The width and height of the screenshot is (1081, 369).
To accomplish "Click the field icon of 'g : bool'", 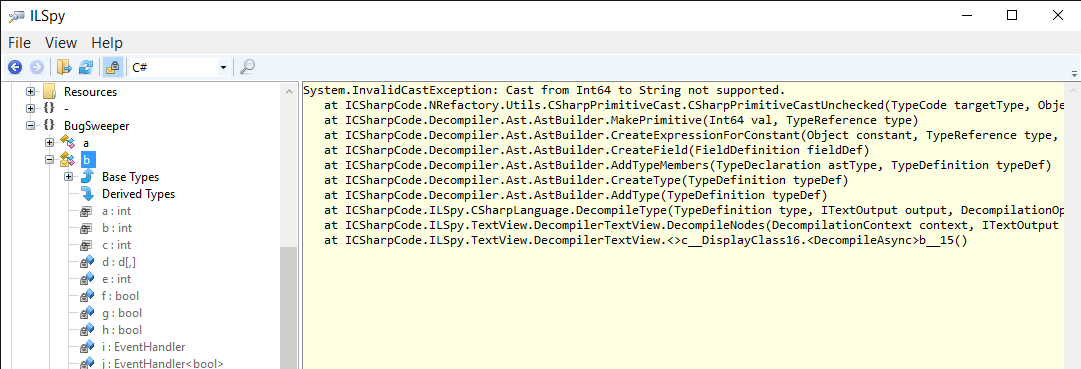I will [x=87, y=313].
